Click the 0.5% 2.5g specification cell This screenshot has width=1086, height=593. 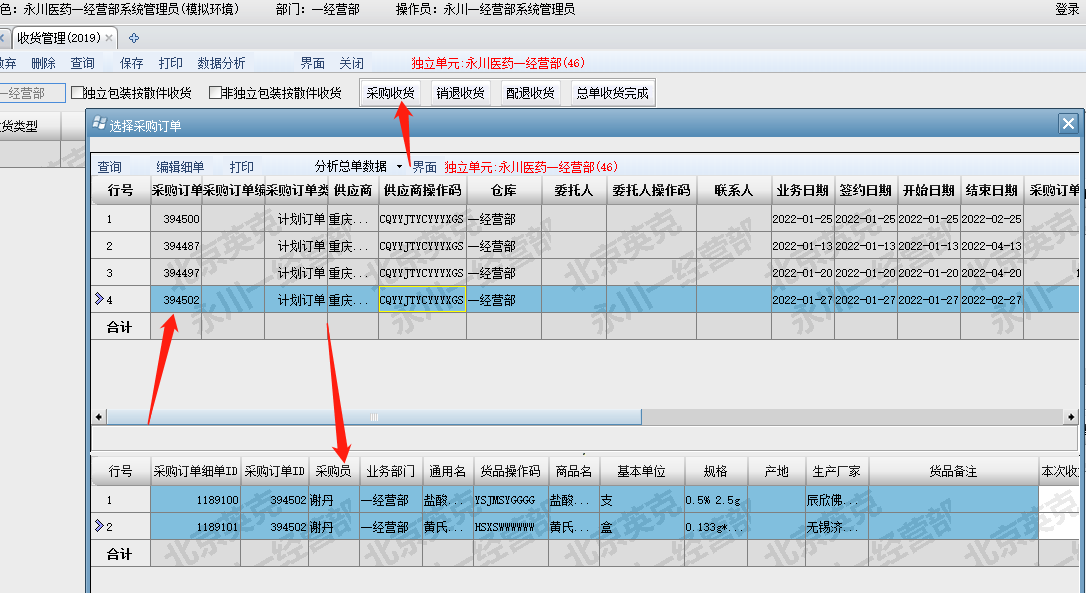(716, 499)
